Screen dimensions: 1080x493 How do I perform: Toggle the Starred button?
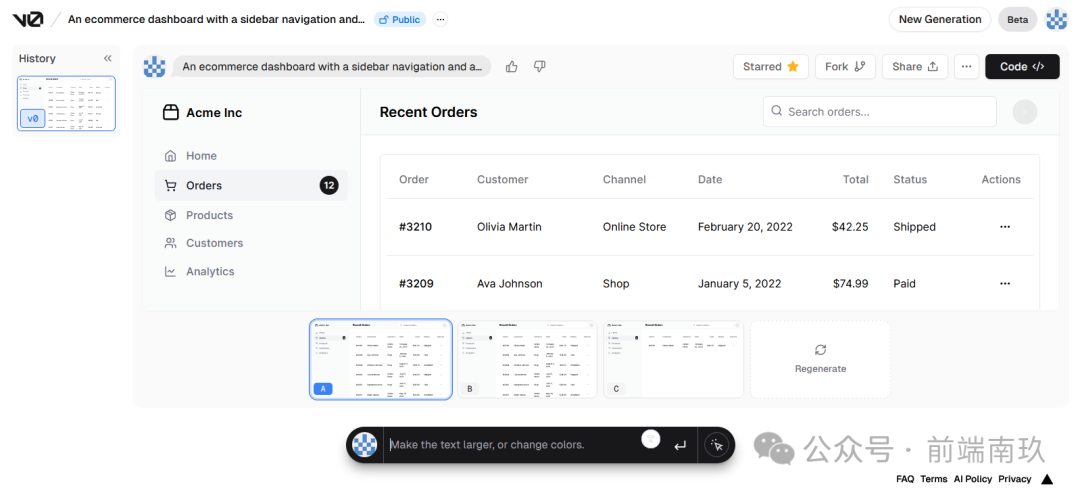tap(771, 67)
